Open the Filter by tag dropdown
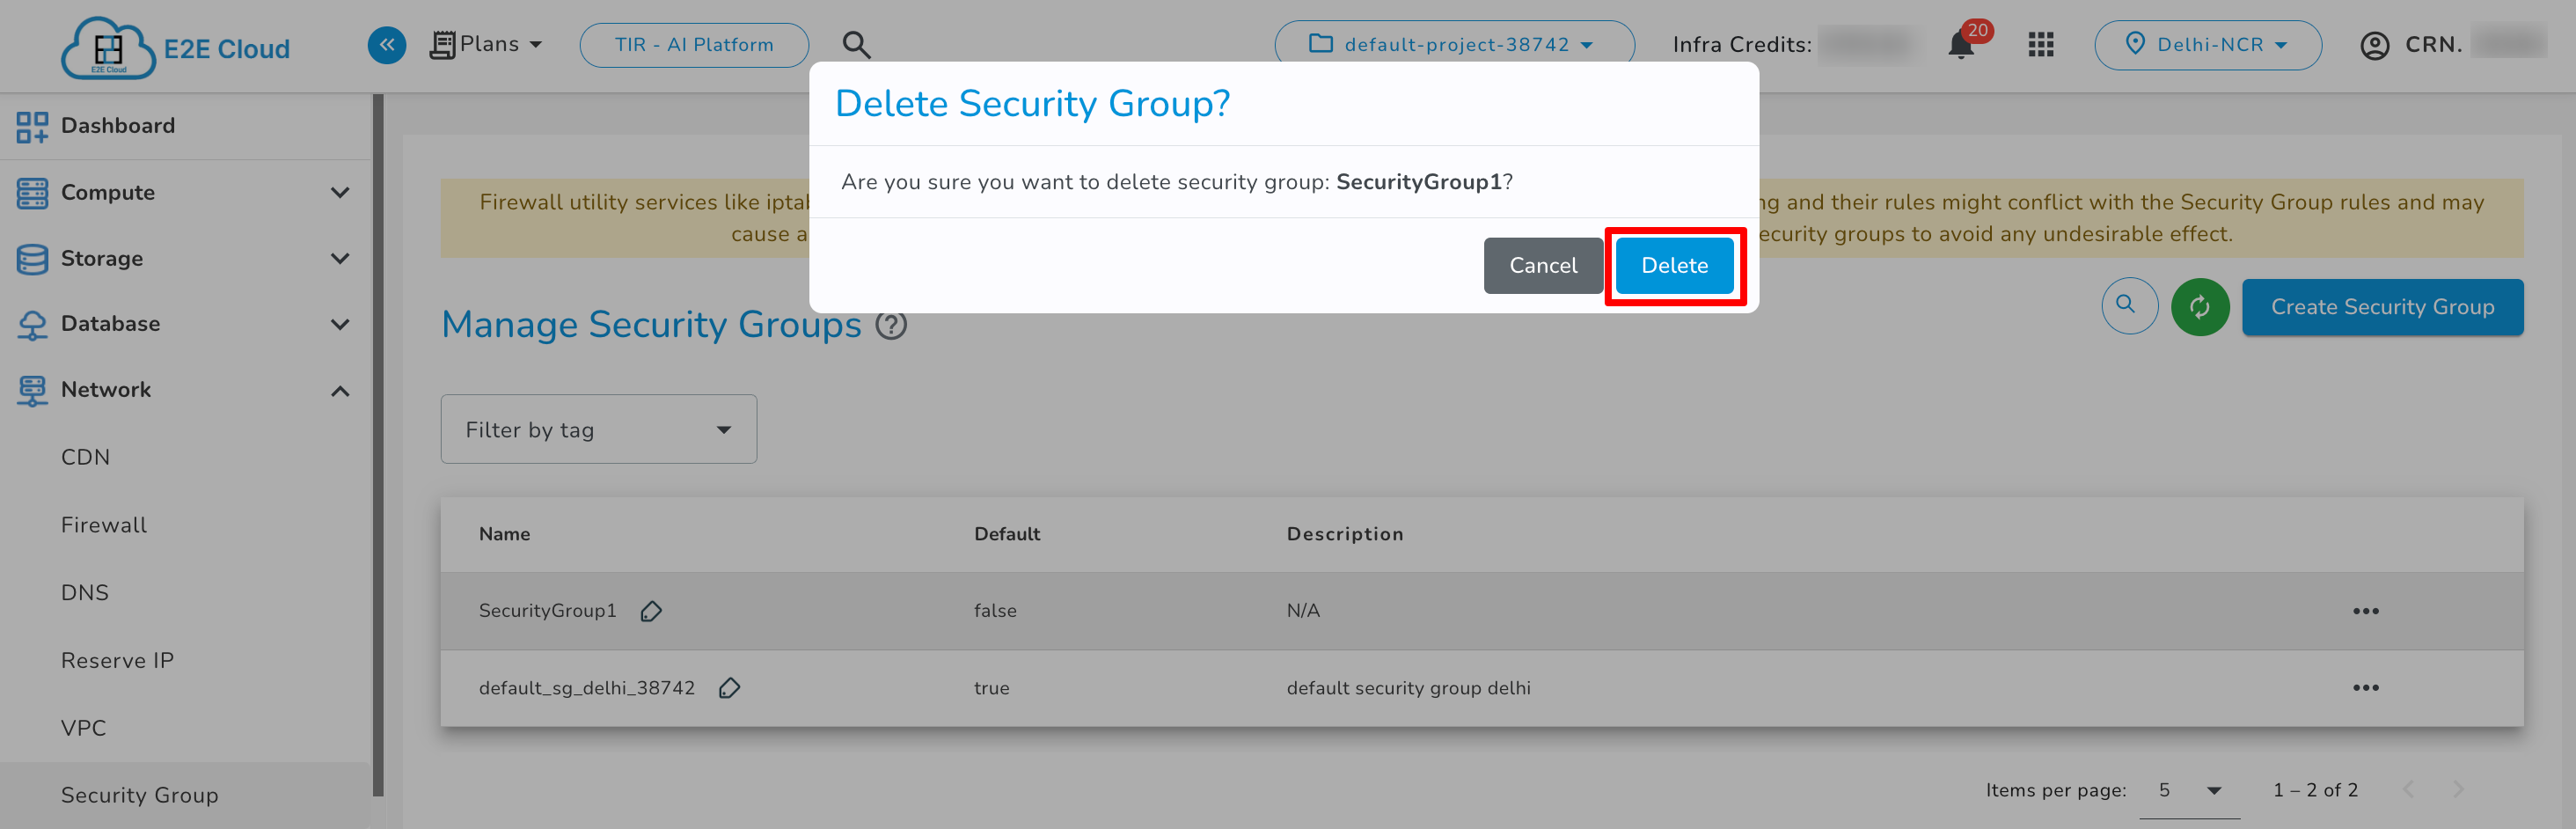Image resolution: width=2576 pixels, height=829 pixels. tap(598, 429)
